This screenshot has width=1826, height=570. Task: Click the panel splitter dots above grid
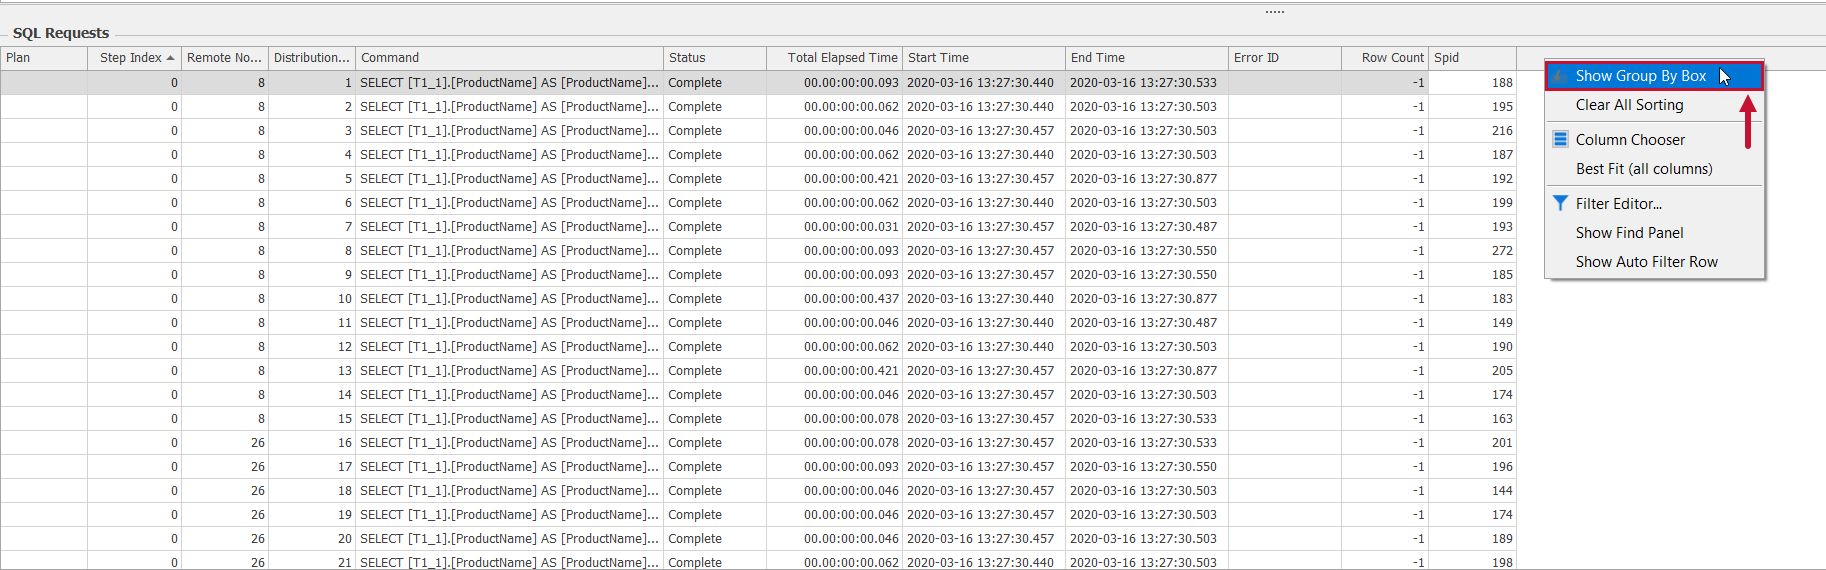tap(1274, 12)
